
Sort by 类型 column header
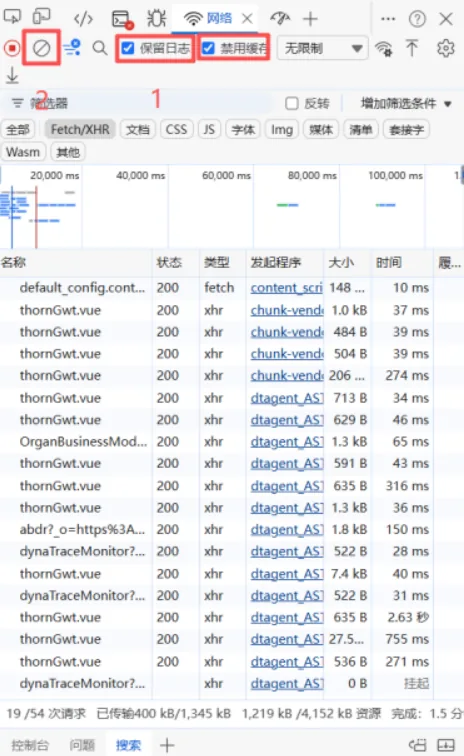click(222, 262)
